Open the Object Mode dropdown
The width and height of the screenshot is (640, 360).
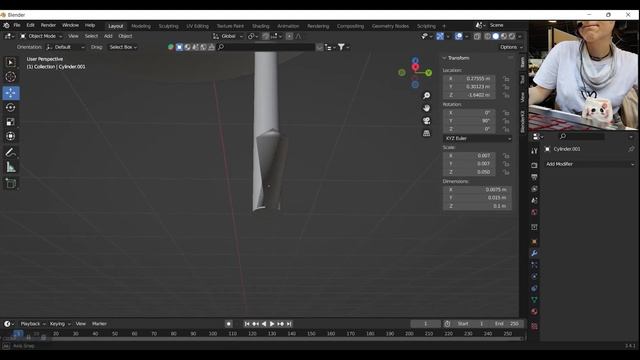click(41, 36)
